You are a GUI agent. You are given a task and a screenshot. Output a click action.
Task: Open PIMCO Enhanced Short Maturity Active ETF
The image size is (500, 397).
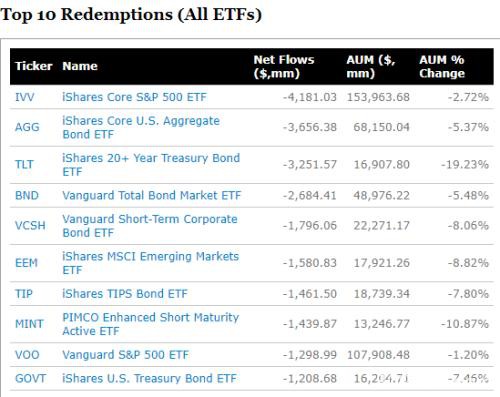tap(151, 324)
